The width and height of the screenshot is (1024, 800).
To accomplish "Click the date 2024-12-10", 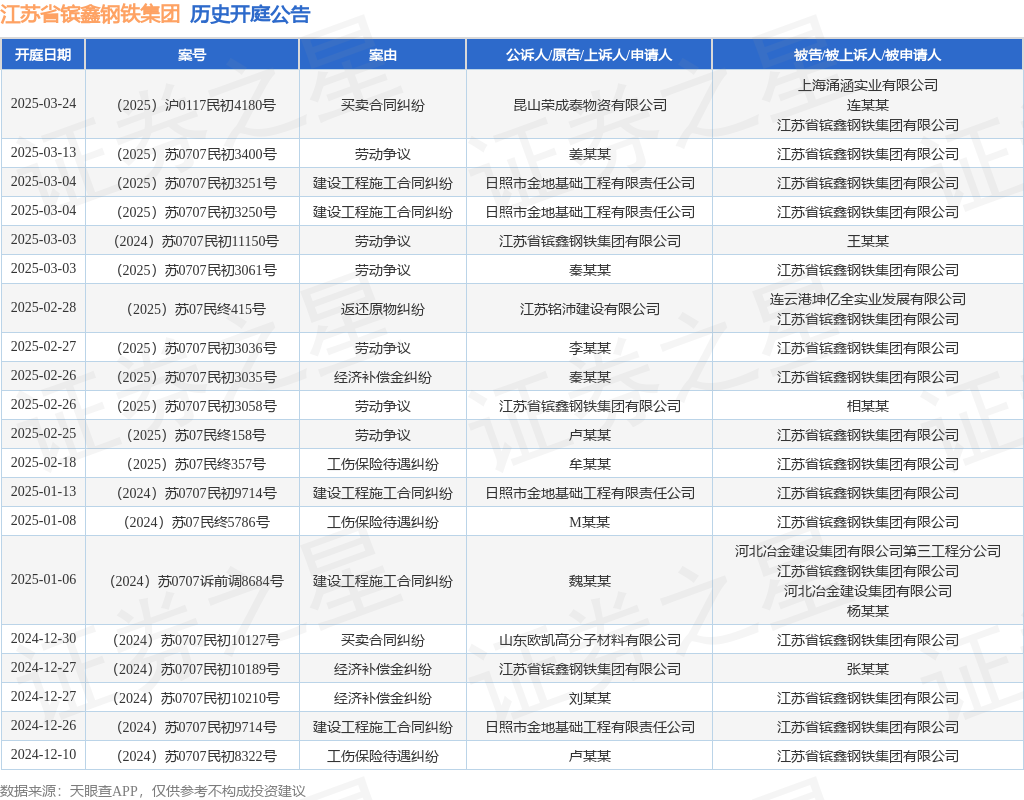I will pyautogui.click(x=43, y=755).
